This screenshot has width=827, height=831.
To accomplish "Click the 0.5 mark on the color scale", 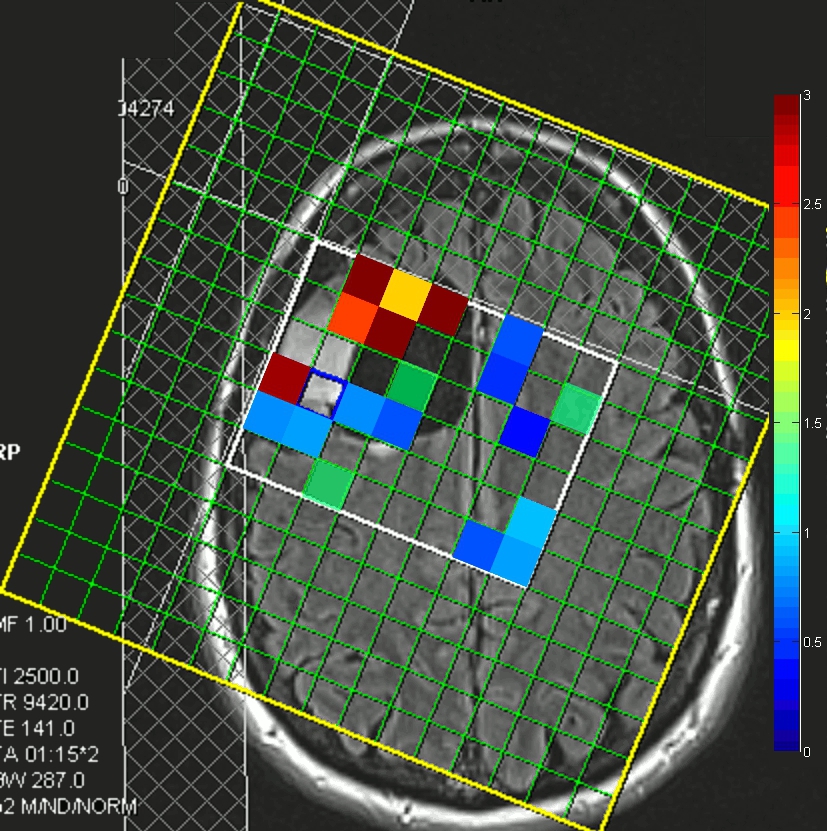I will [x=806, y=642].
